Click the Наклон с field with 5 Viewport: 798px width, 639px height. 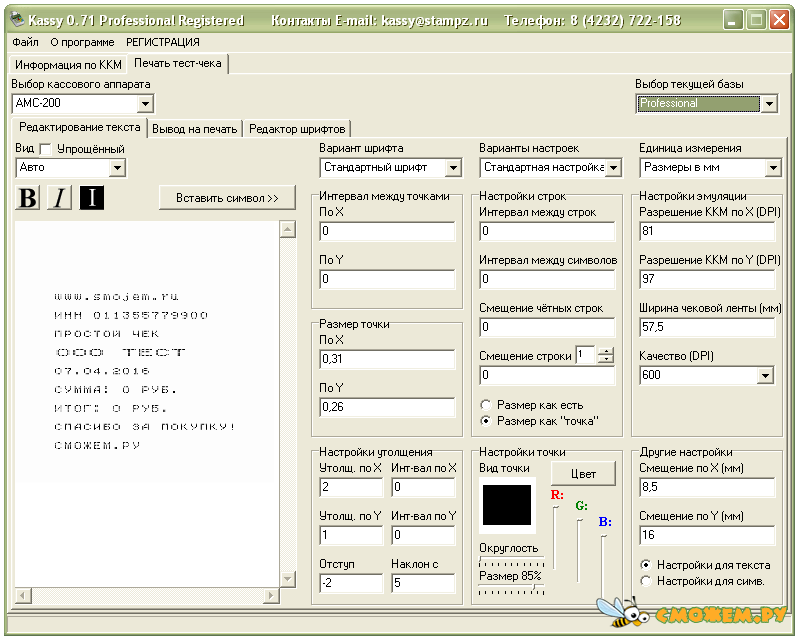pos(423,583)
